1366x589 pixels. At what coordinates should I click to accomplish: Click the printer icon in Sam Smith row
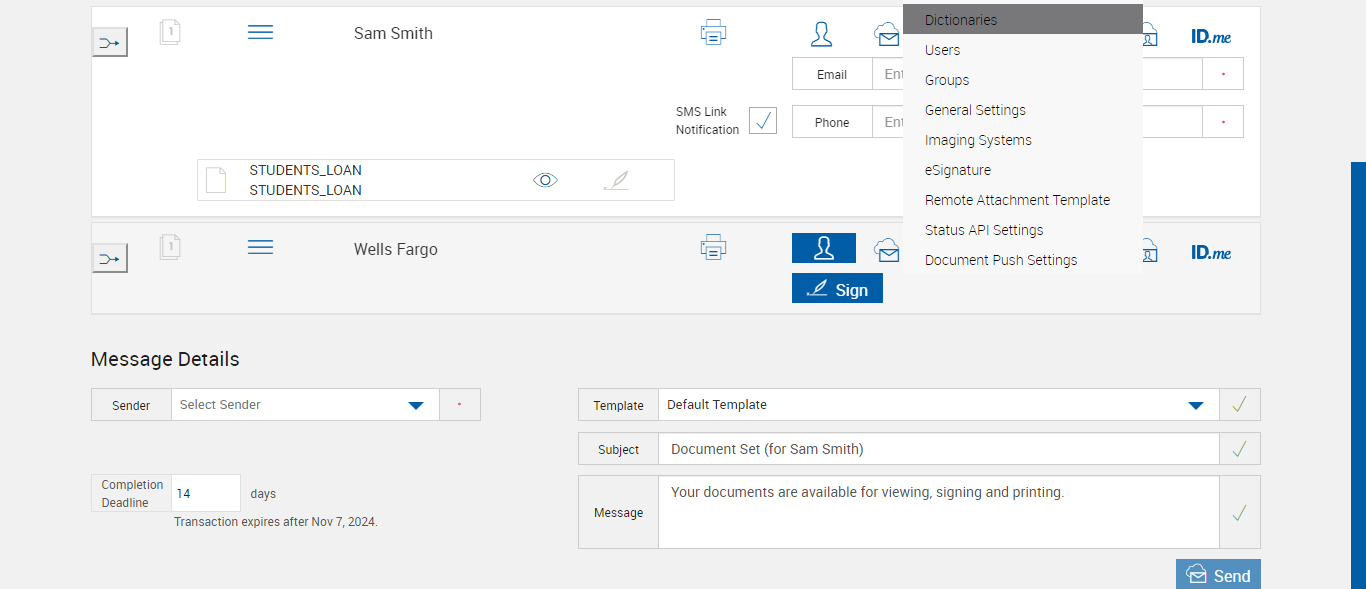tap(713, 33)
